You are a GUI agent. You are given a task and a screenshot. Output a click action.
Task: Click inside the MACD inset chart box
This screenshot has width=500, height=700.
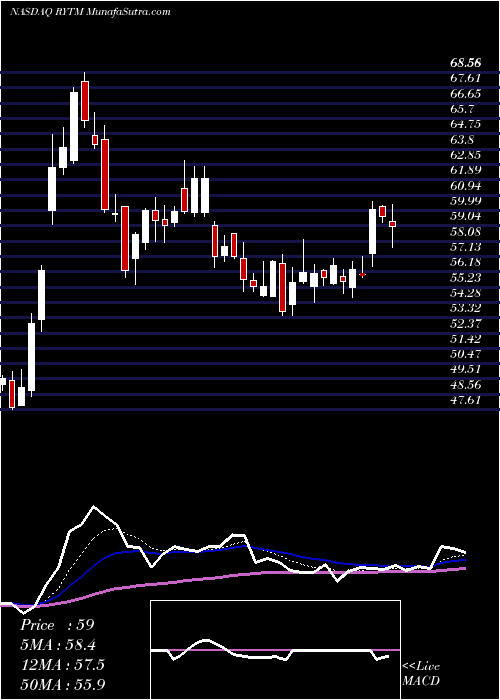point(275,650)
